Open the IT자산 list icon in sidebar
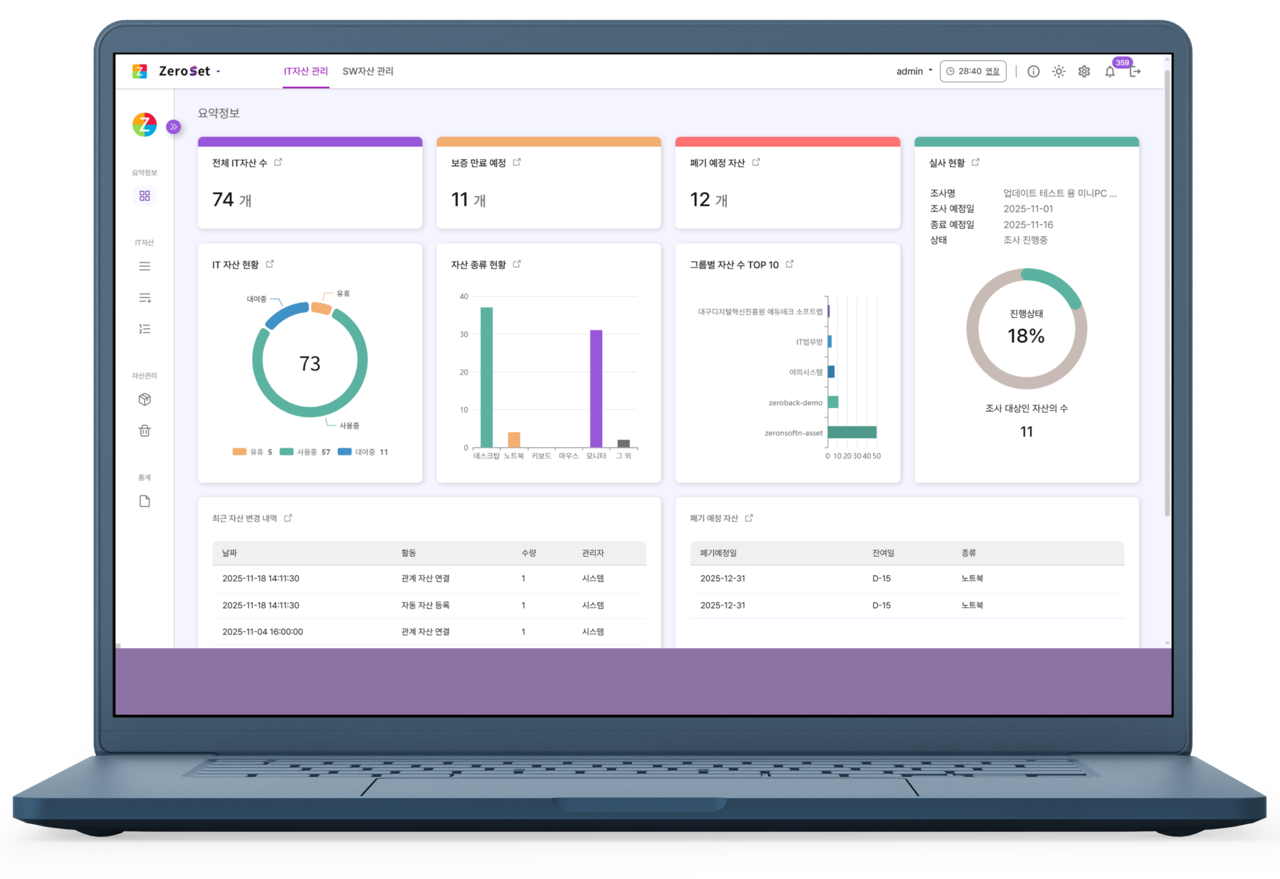1280x879 pixels. click(x=145, y=267)
